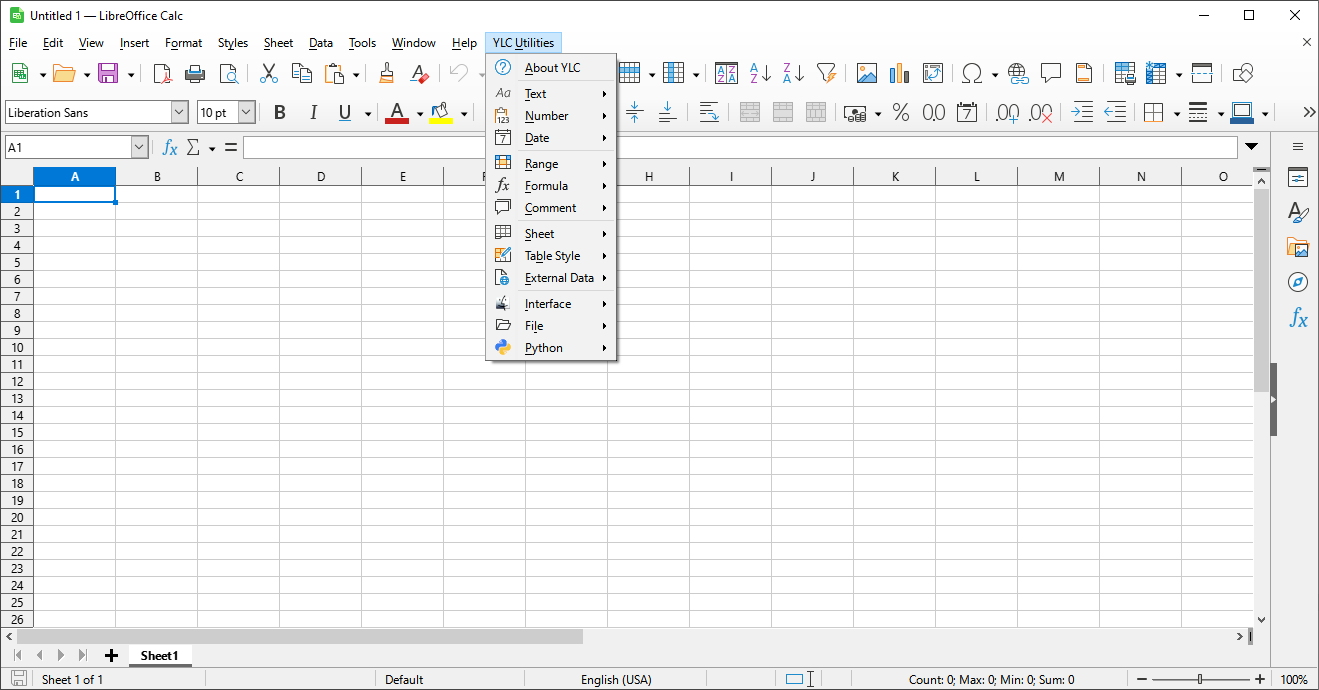The image size is (1319, 690).
Task: Click the Sheet1 tab
Action: click(159, 656)
